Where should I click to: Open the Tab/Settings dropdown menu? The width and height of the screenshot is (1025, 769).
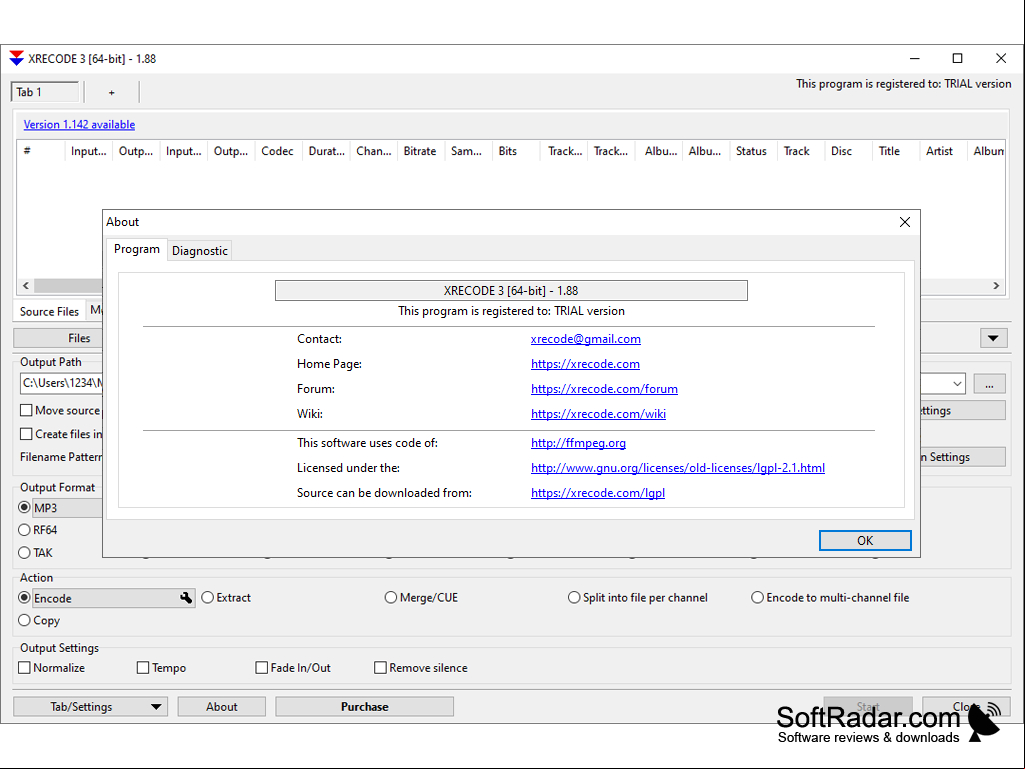click(x=90, y=707)
